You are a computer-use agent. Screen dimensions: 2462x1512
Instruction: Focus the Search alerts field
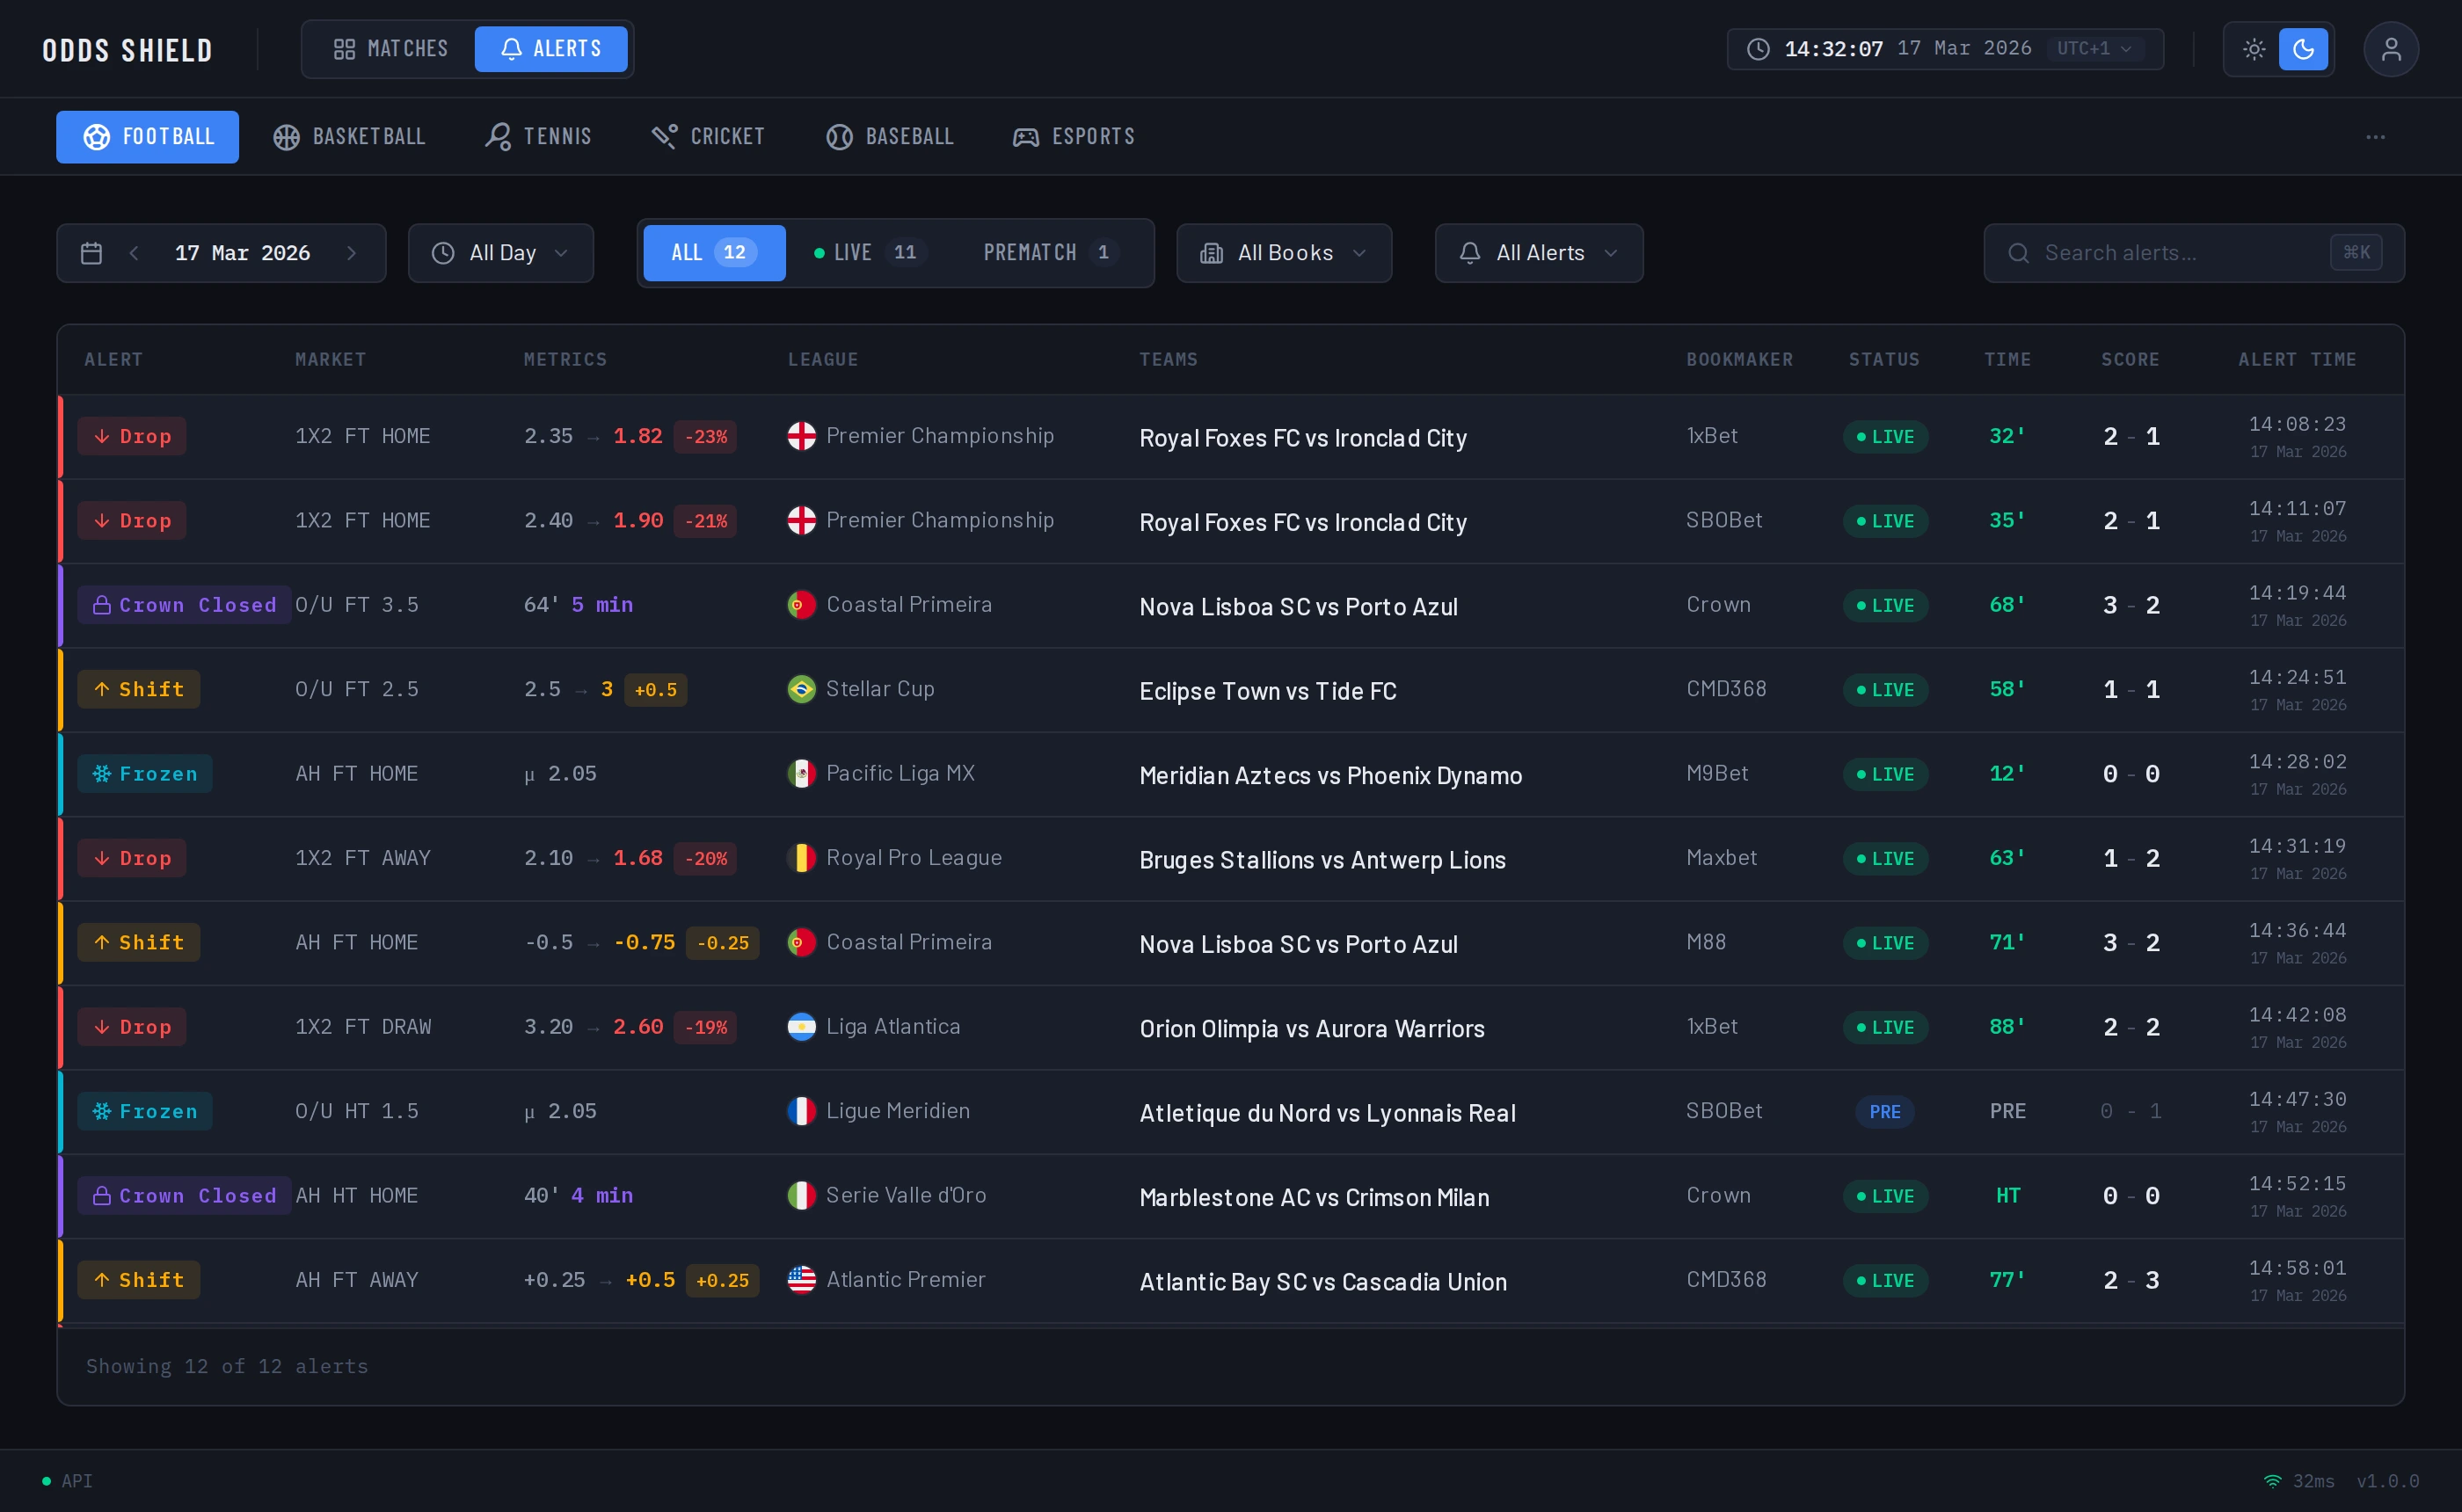pos(2194,253)
